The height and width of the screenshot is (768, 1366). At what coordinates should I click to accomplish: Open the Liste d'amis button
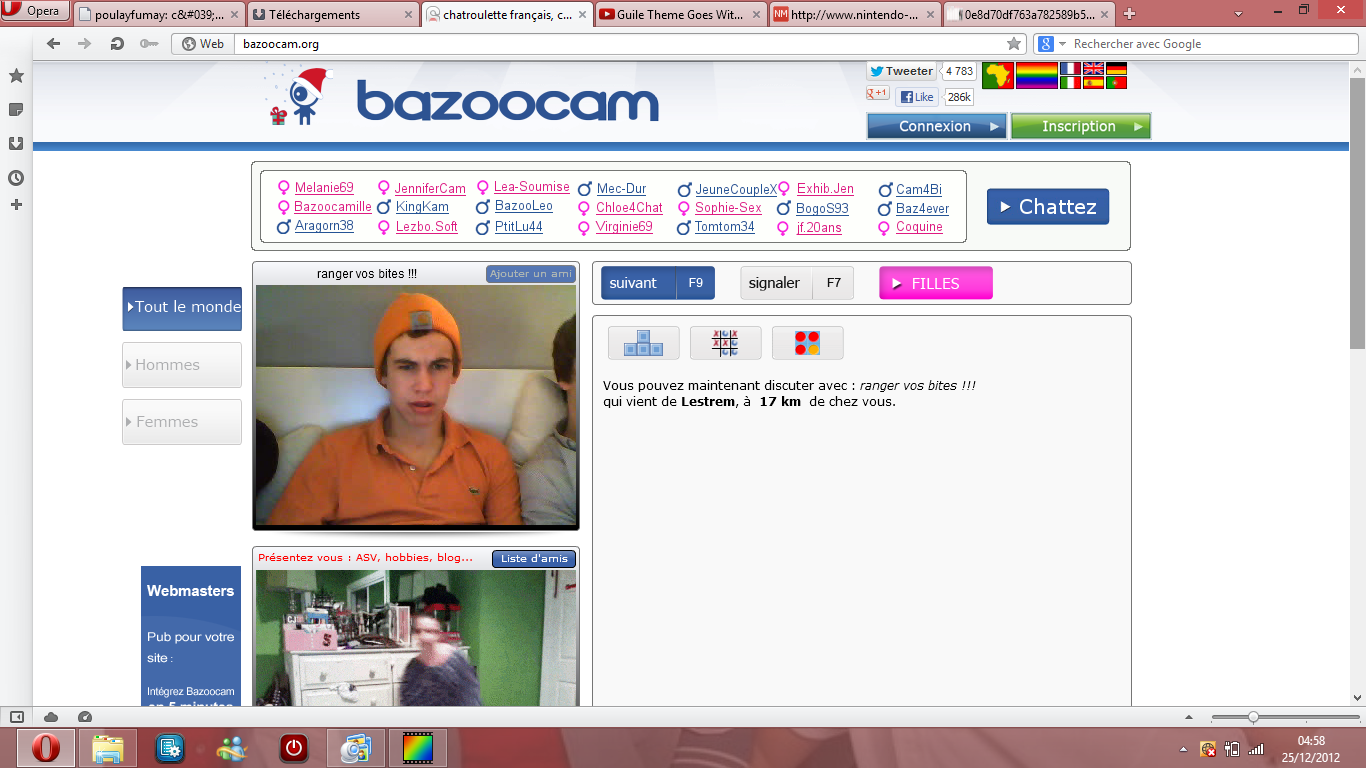point(534,559)
